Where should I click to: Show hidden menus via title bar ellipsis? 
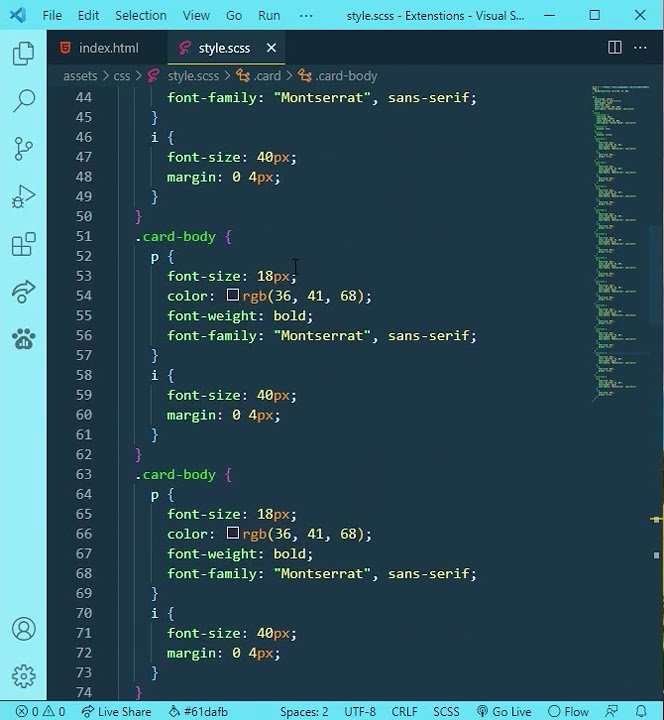pos(306,16)
